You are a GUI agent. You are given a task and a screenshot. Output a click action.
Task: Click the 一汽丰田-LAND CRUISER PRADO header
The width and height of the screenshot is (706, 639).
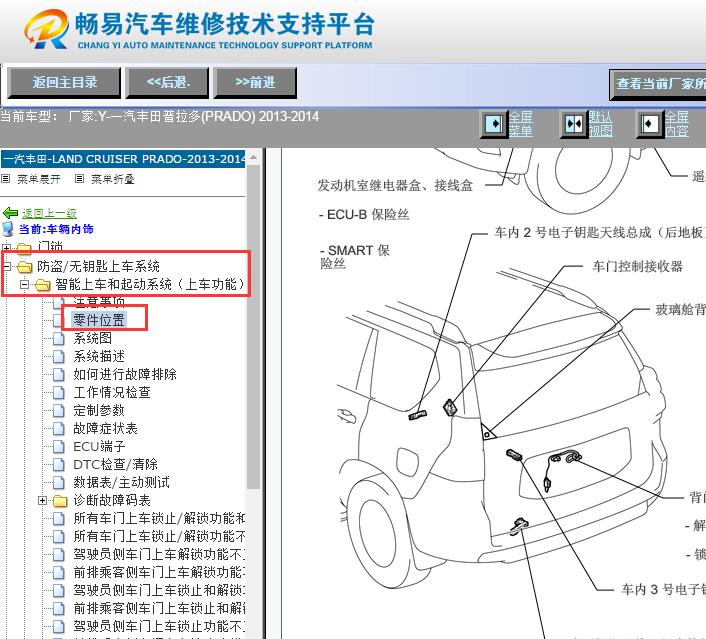[x=123, y=159]
